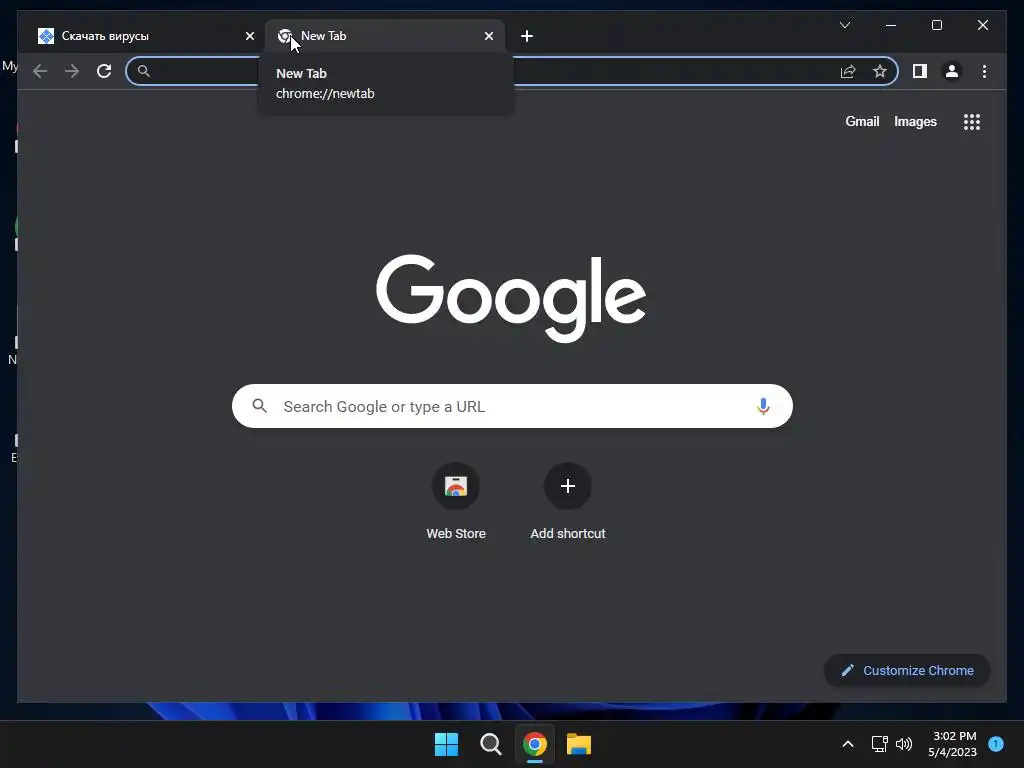Screen dimensions: 1024x768
Task: Close the Скачать вирусы tab
Action: (249, 36)
